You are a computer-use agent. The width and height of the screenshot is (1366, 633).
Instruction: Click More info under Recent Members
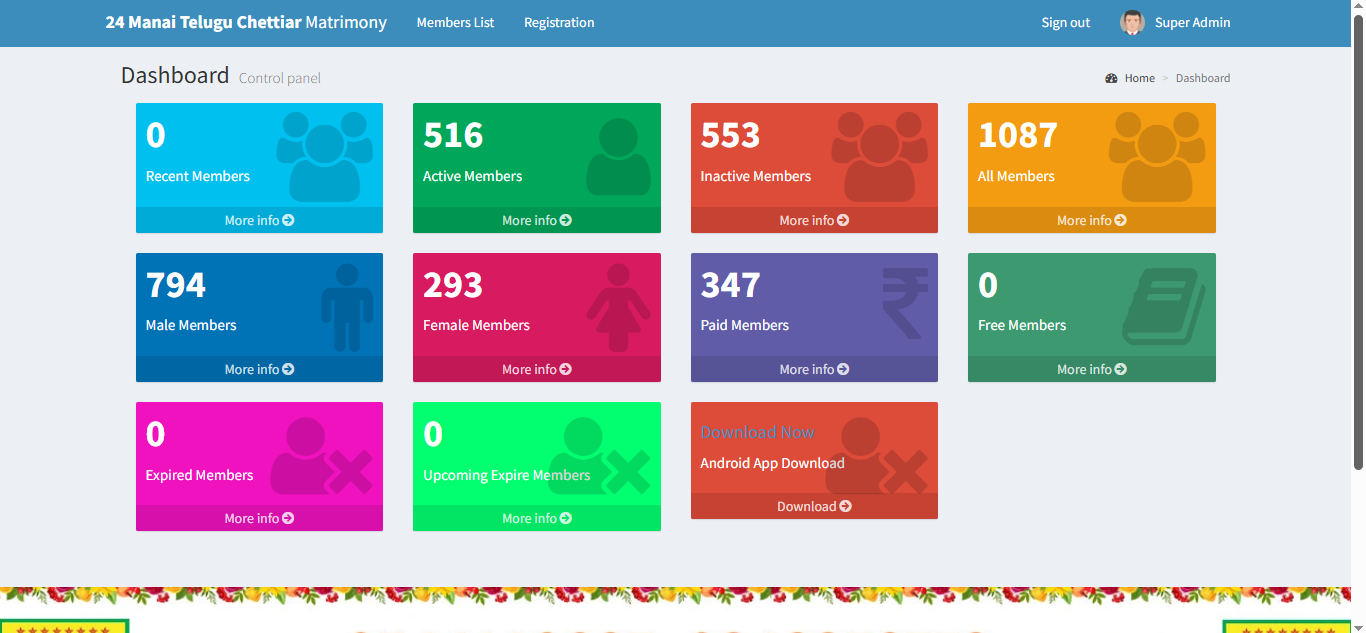259,220
